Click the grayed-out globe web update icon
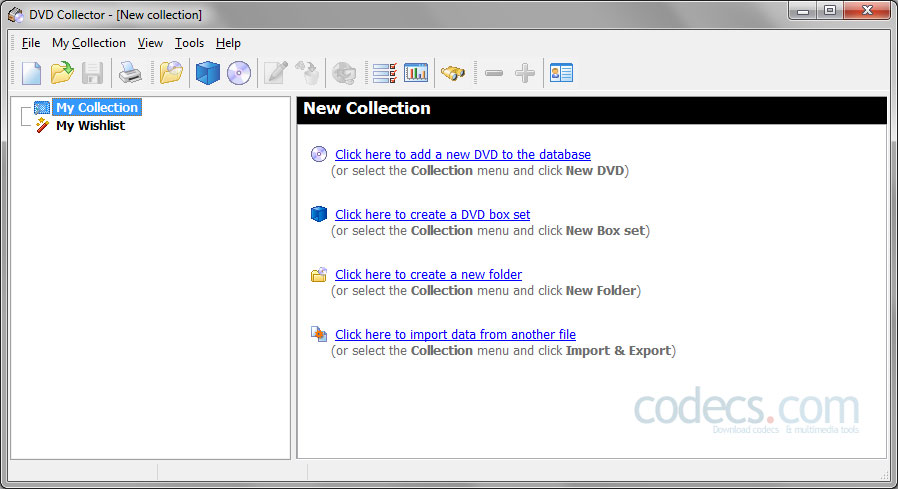Screen dimensions: 898x489 pyautogui.click(x=344, y=73)
